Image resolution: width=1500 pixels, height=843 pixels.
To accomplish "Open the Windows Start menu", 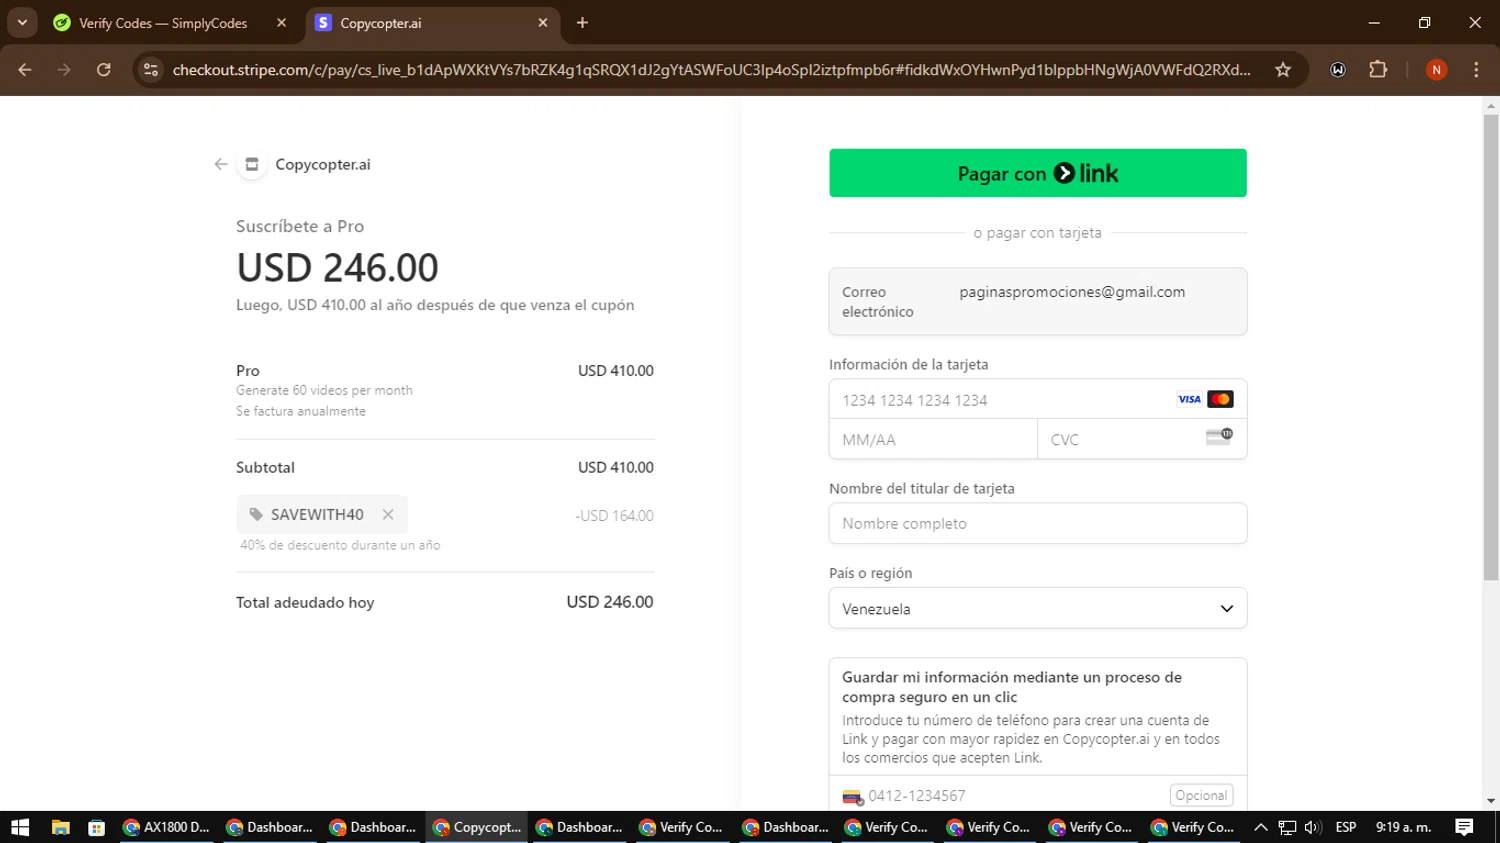I will click(20, 827).
